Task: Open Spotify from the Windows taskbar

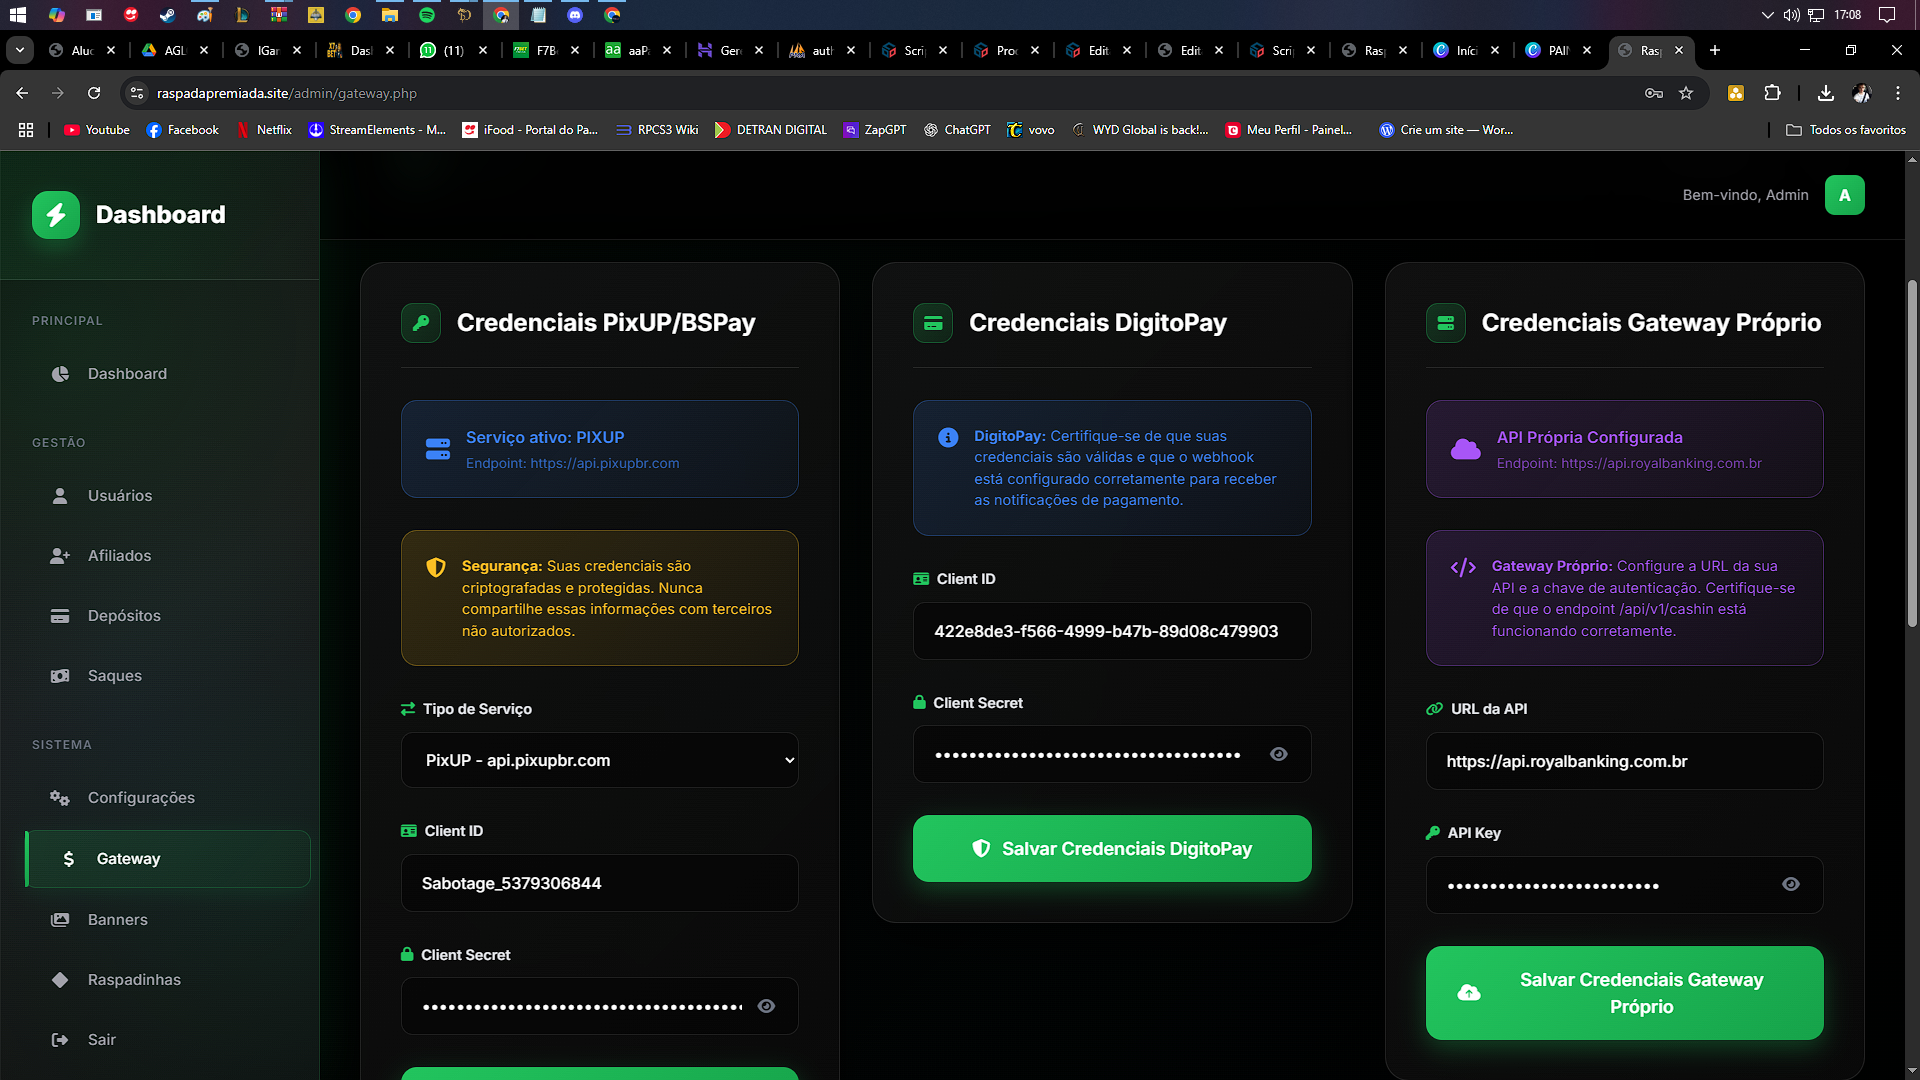Action: (x=427, y=15)
